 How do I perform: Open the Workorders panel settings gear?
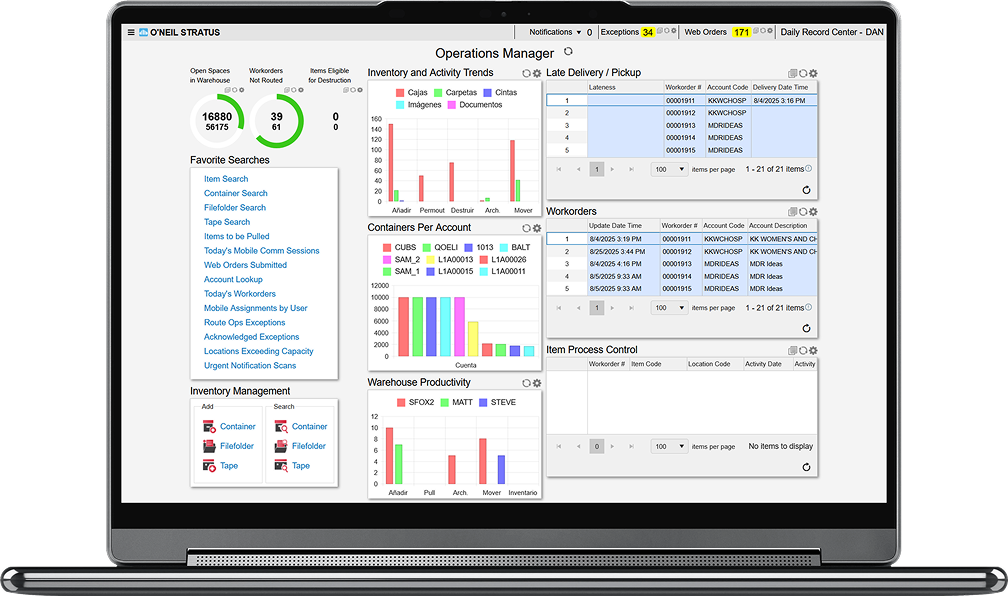[x=813, y=212]
